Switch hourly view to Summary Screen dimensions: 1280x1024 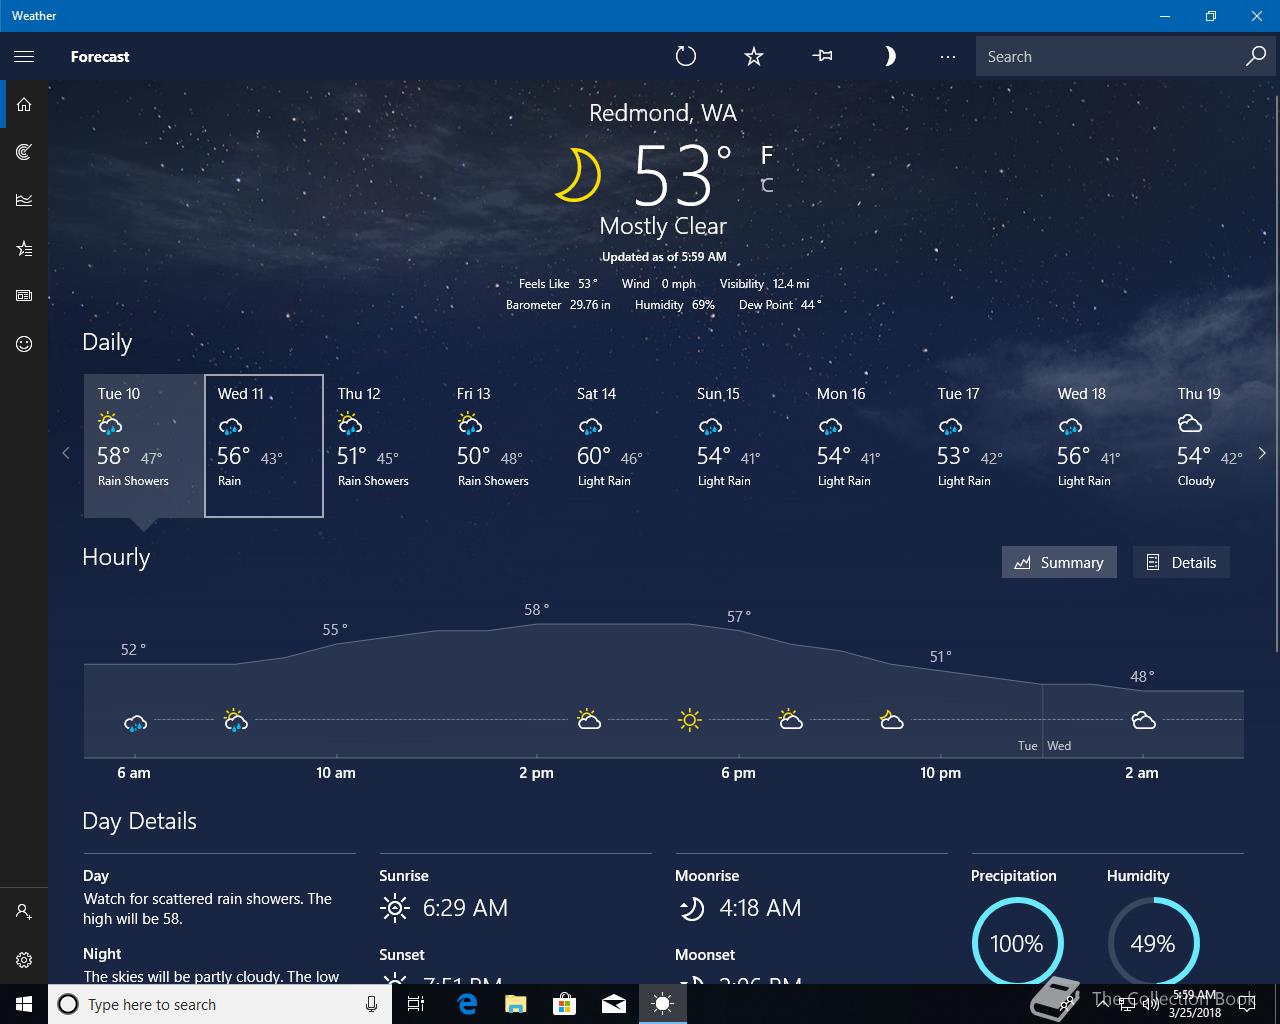pos(1059,562)
